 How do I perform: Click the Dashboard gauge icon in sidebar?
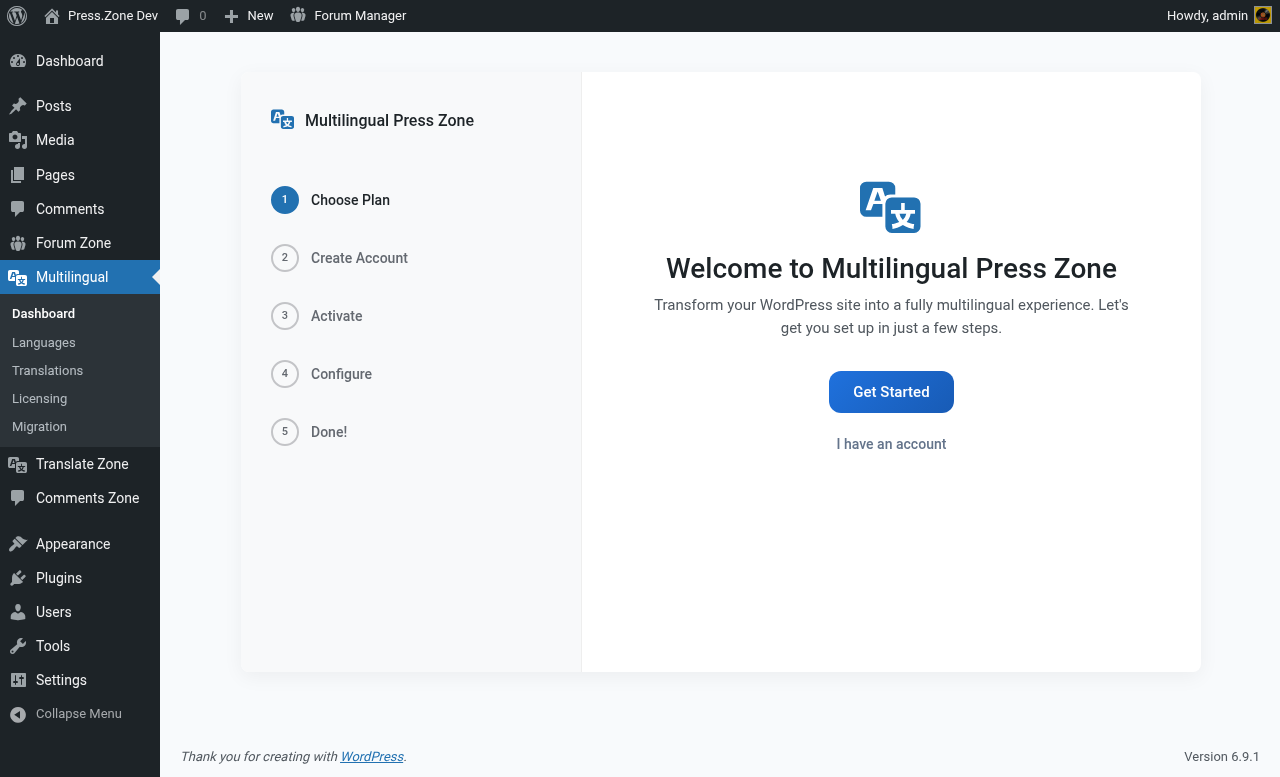18,61
